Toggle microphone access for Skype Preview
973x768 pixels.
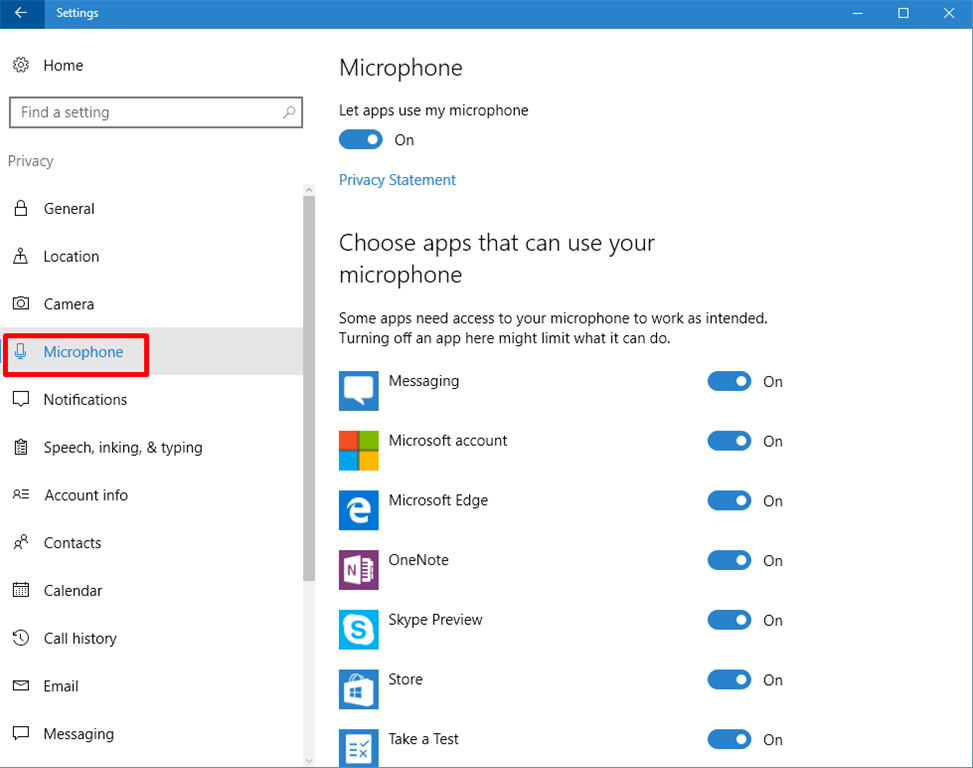729,620
